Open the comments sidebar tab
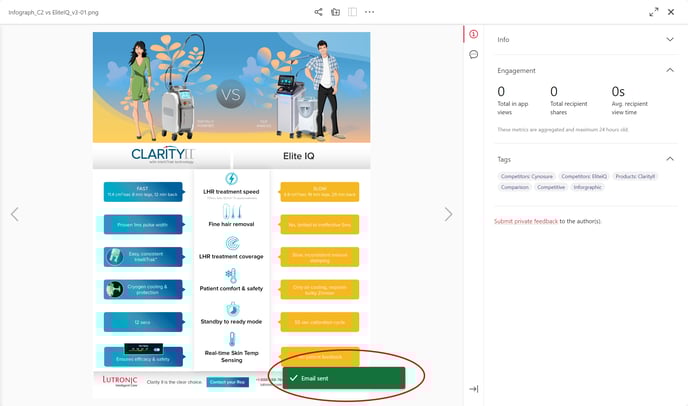688x406 pixels. pos(473,54)
